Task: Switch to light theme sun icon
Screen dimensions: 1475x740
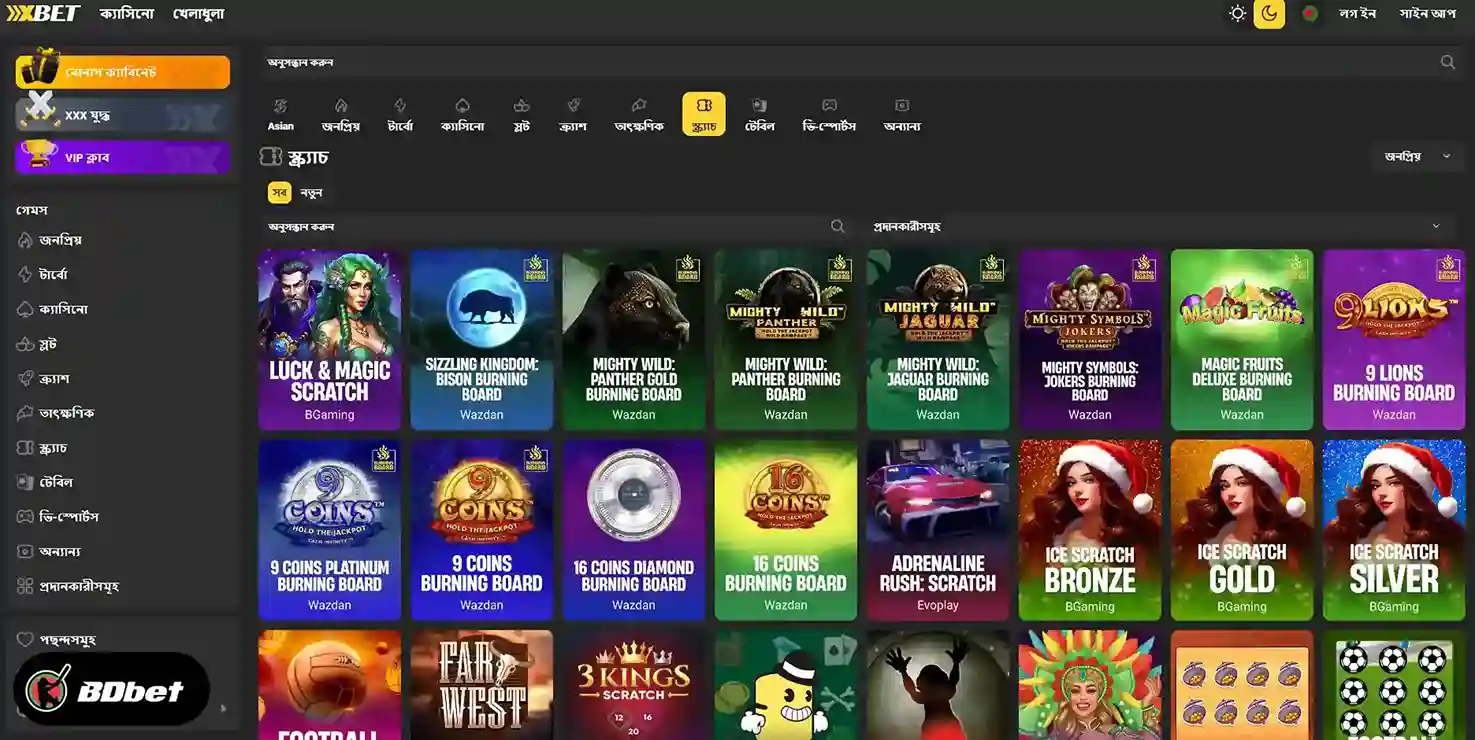Action: pyautogui.click(x=1237, y=14)
